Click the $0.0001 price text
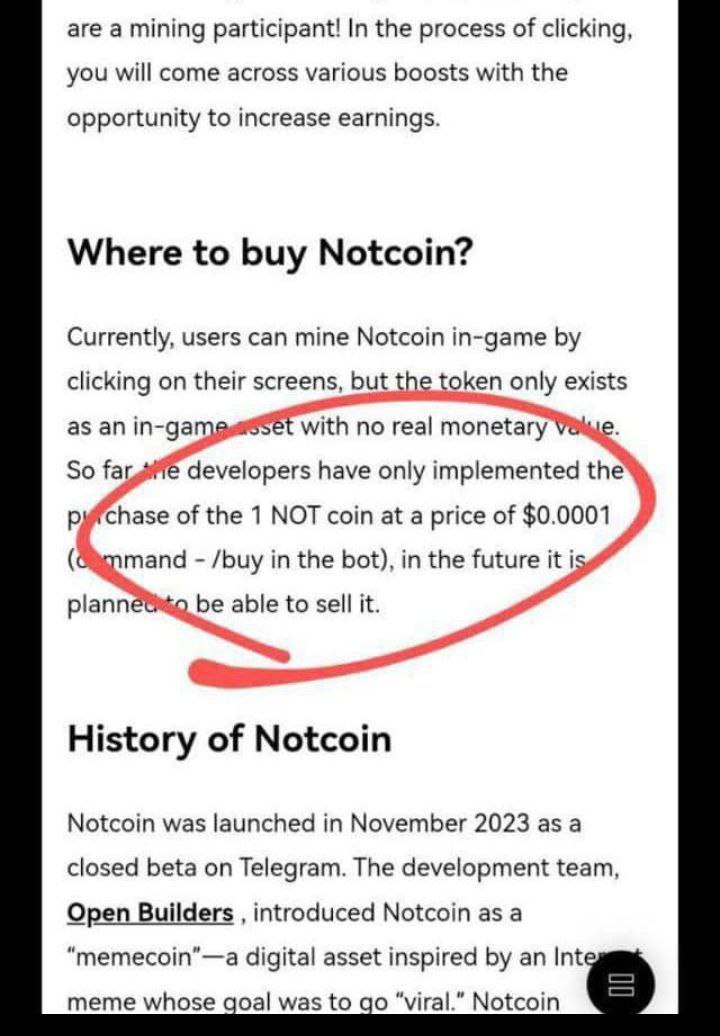 tap(566, 515)
